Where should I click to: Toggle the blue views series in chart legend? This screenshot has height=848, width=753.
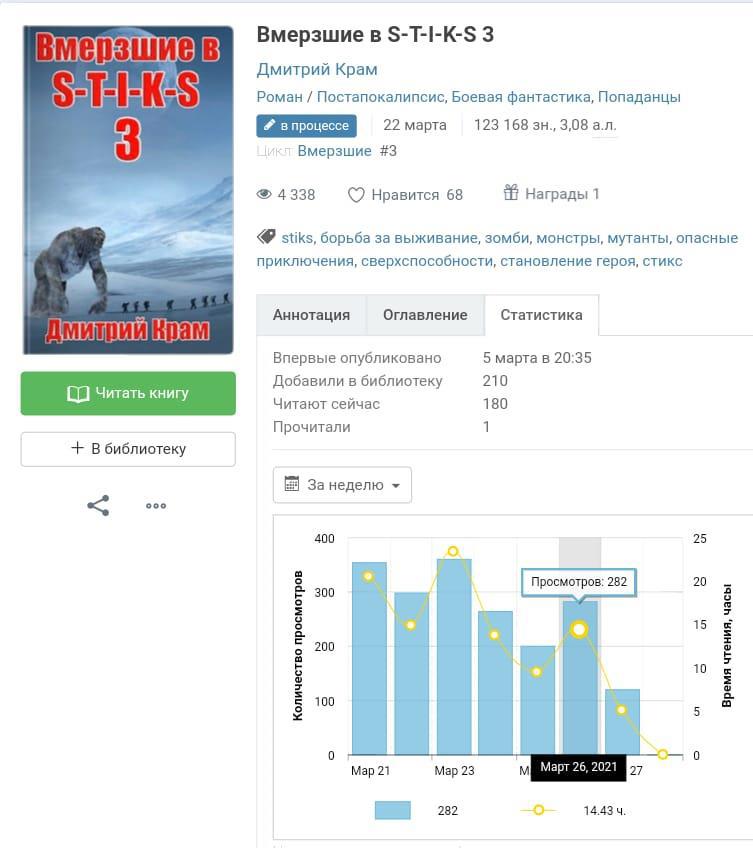(393, 810)
